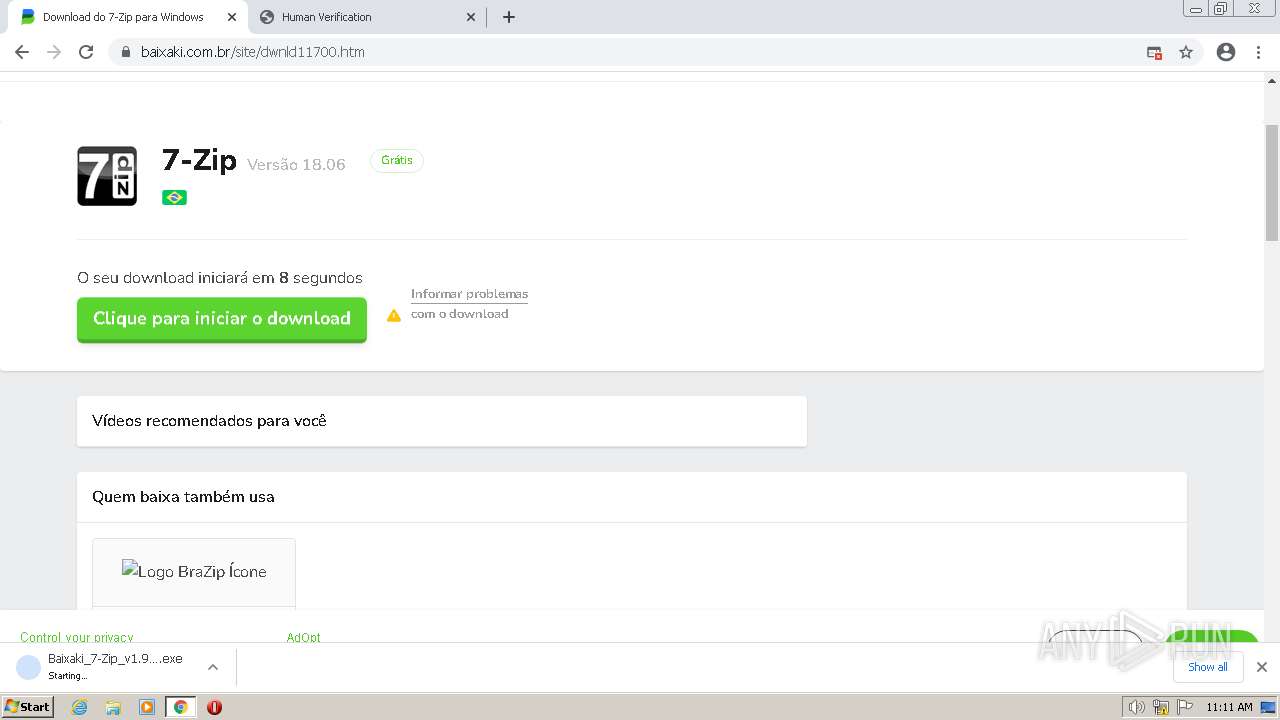Click the network tray icon
1280x720 pixels.
click(1161, 707)
